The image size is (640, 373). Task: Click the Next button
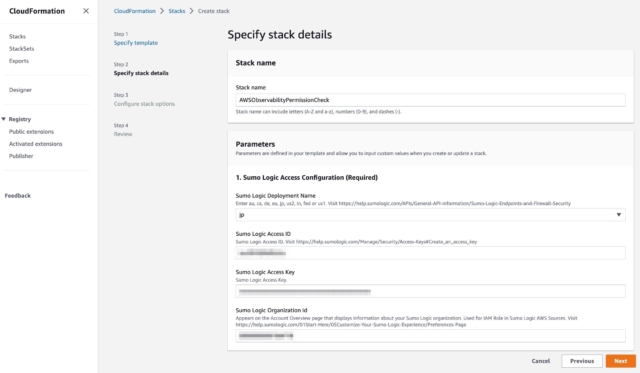pyautogui.click(x=620, y=361)
